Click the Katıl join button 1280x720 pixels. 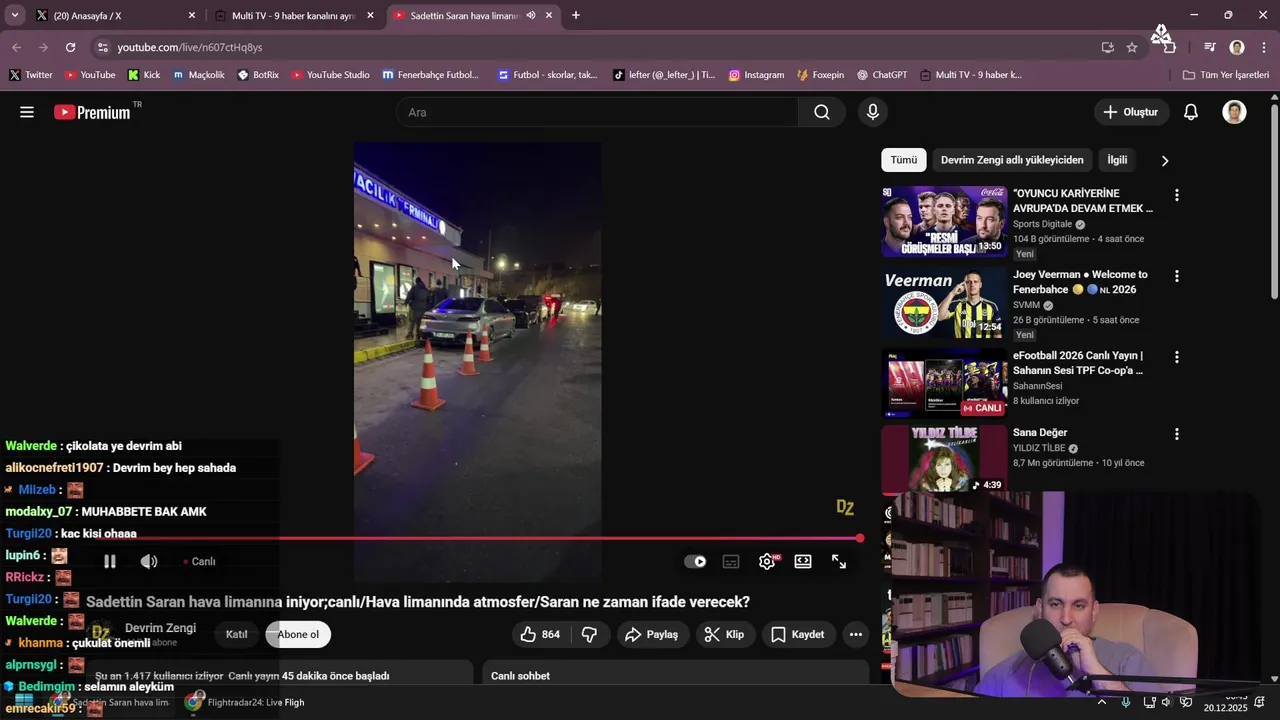[237, 634]
